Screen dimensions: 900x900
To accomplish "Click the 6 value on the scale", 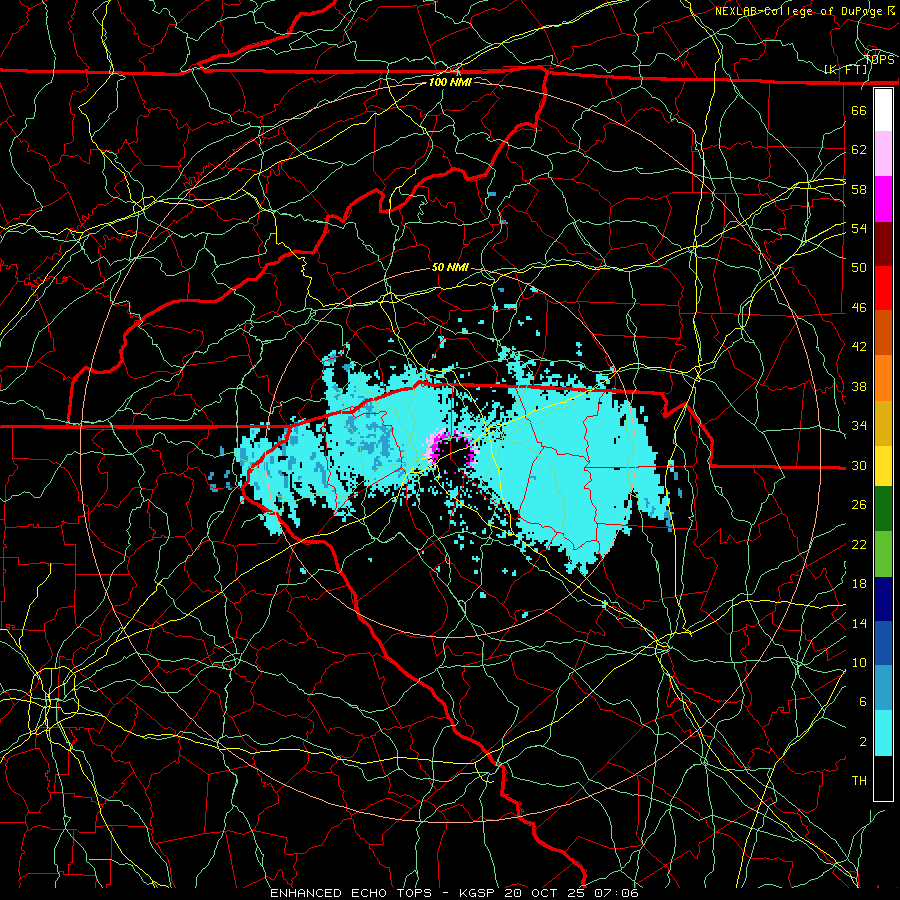I will (x=862, y=702).
